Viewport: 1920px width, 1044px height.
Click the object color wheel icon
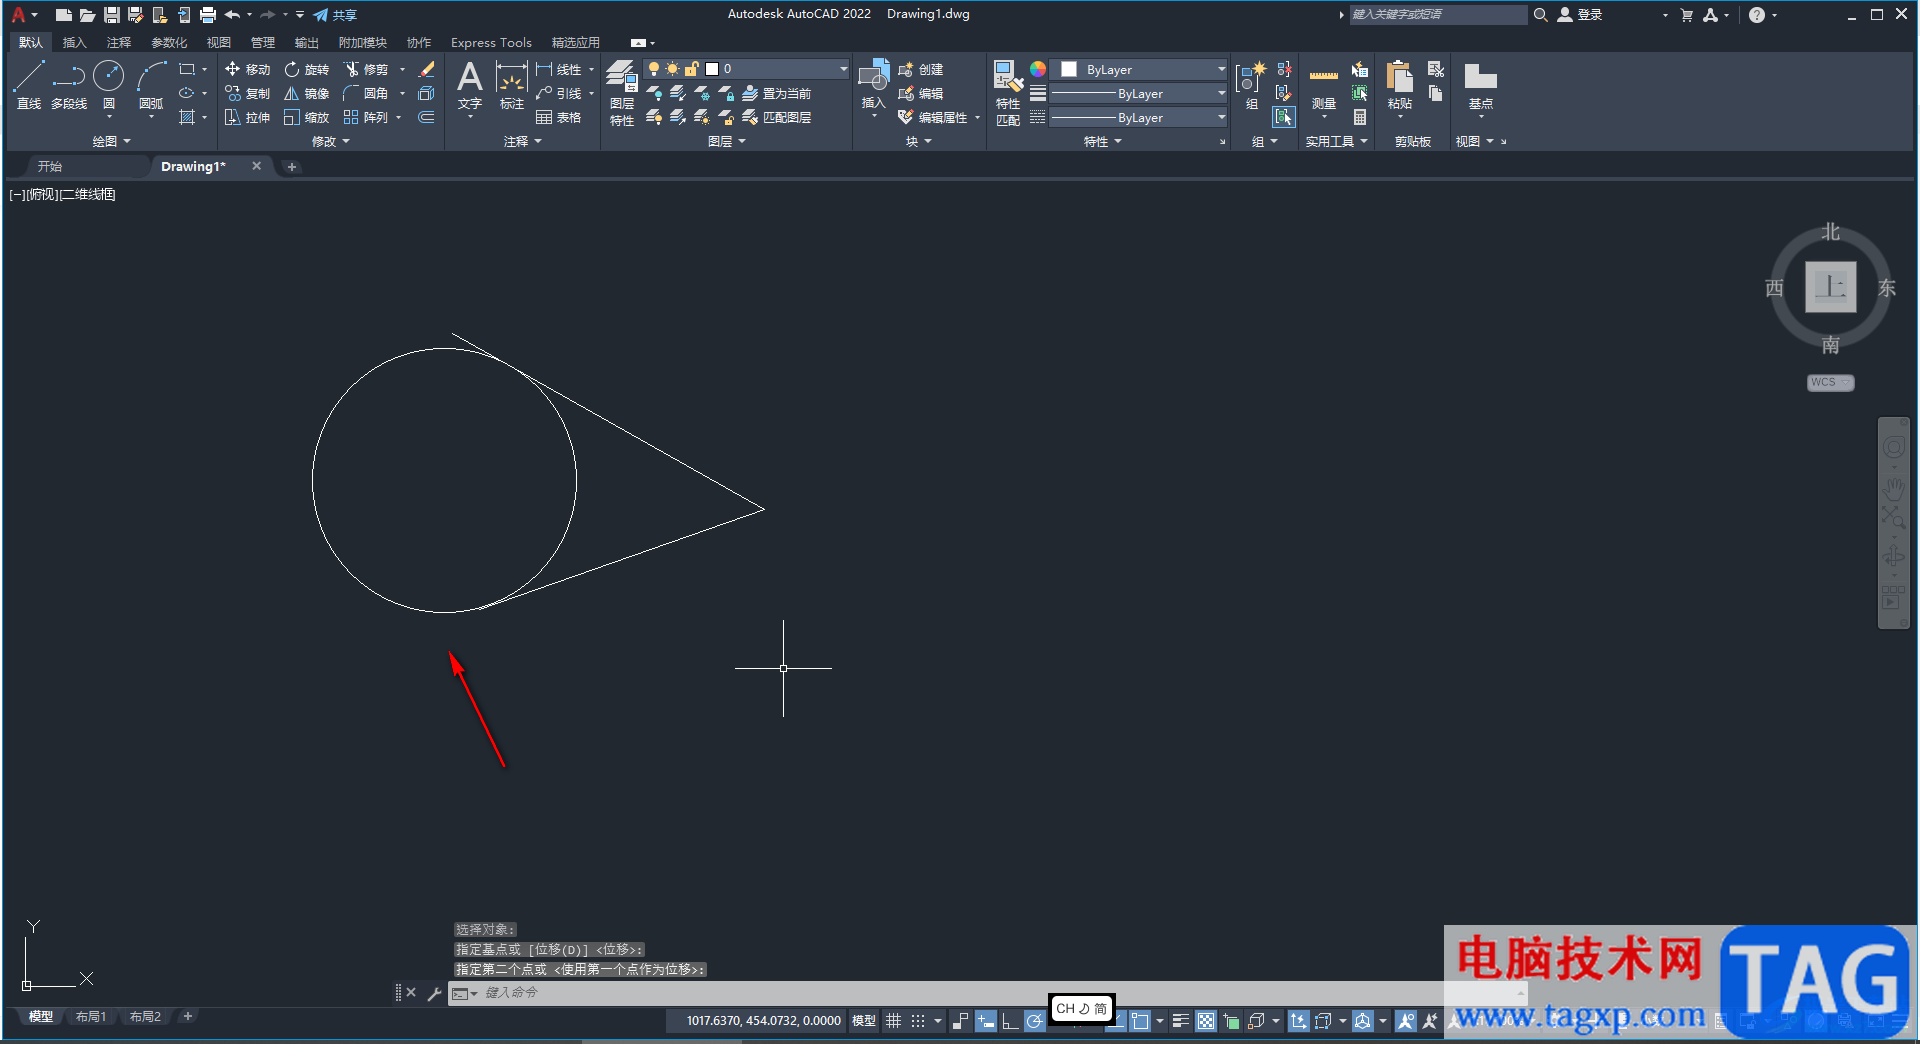[x=1038, y=69]
